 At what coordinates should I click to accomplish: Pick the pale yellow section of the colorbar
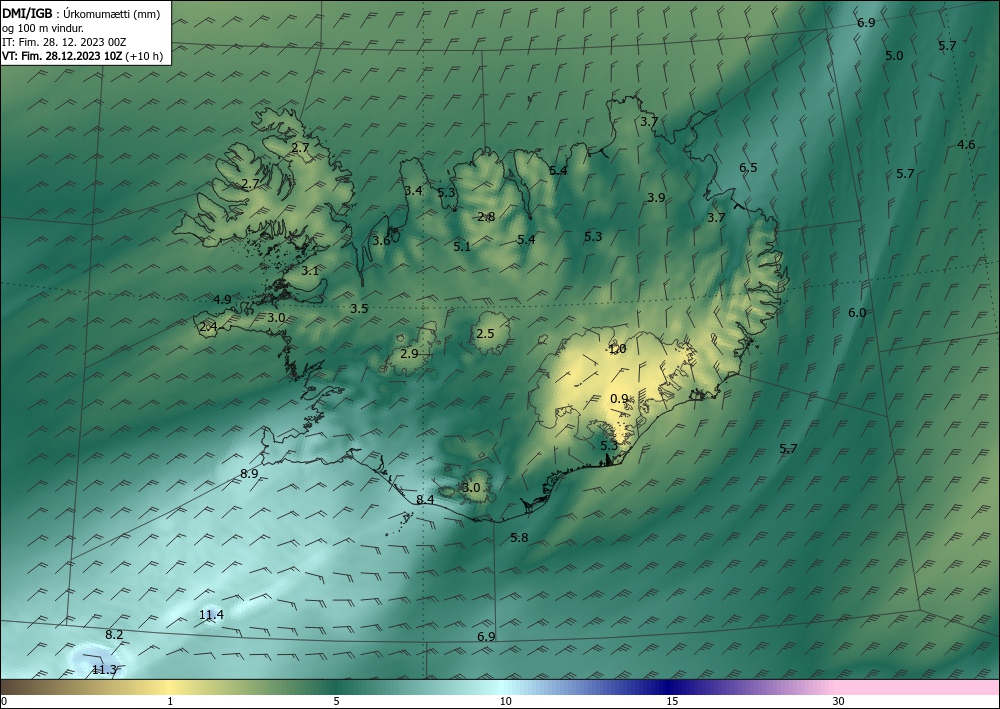tap(169, 687)
